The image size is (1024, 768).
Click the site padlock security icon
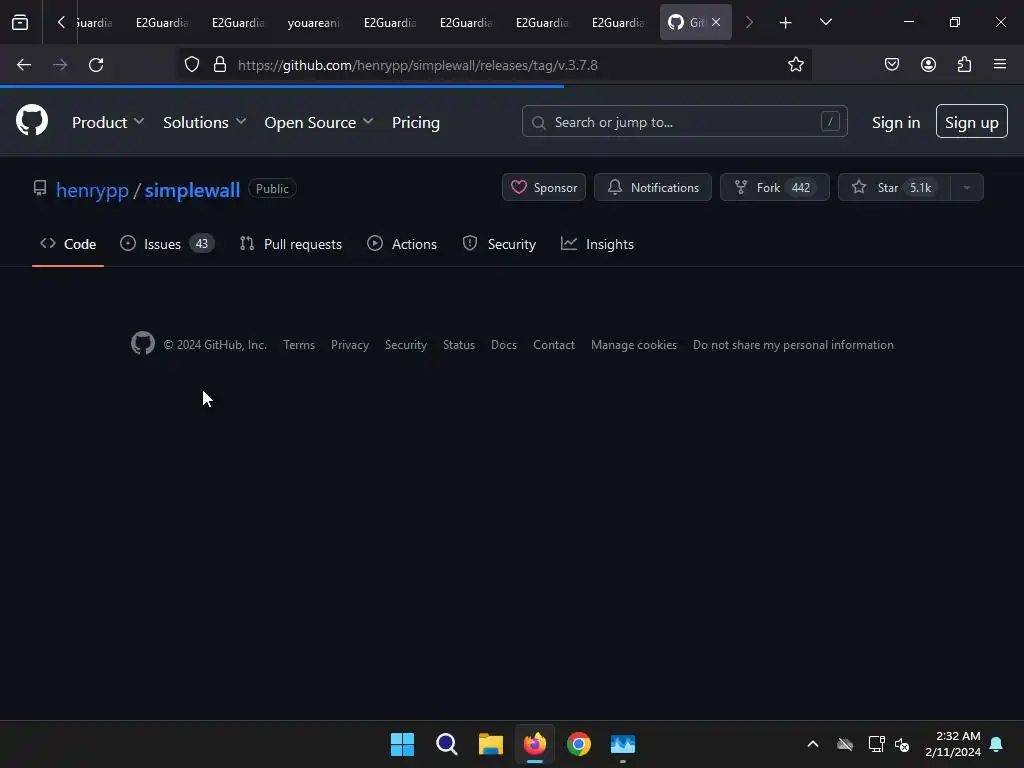(220, 65)
